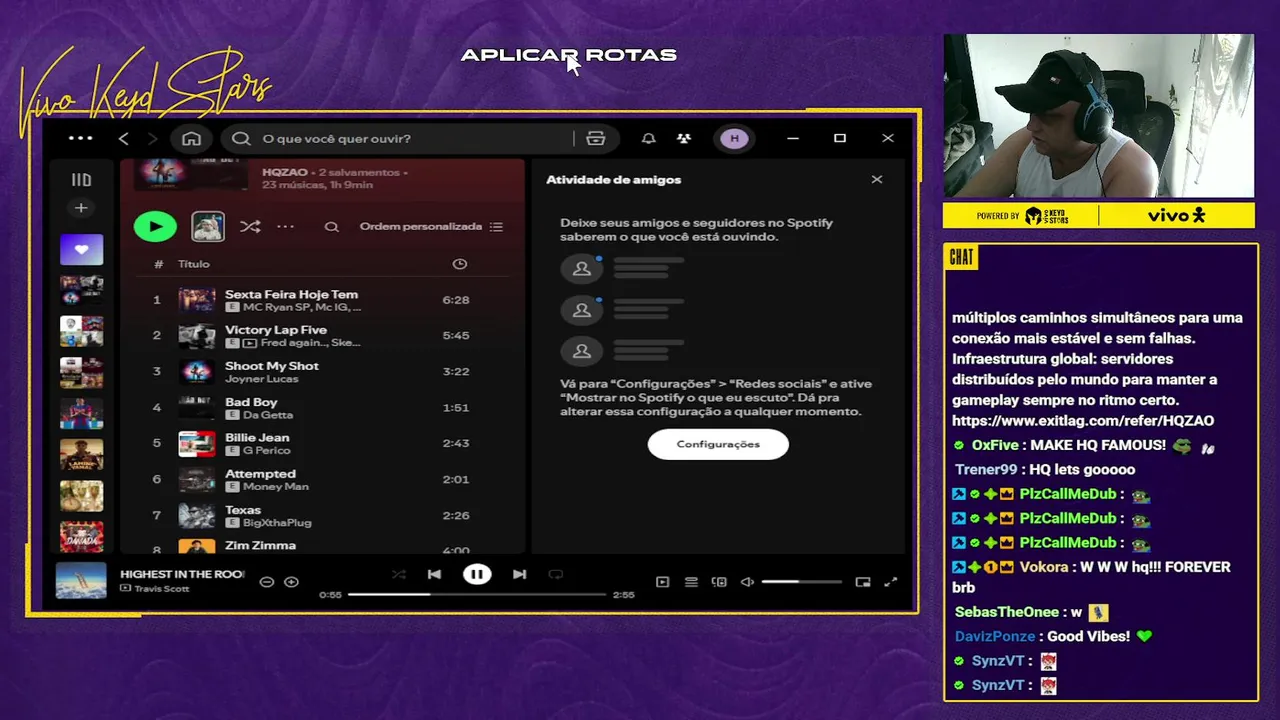Open artist link 'BigXthaPlug'
Image resolution: width=1280 pixels, height=720 pixels.
tap(277, 523)
